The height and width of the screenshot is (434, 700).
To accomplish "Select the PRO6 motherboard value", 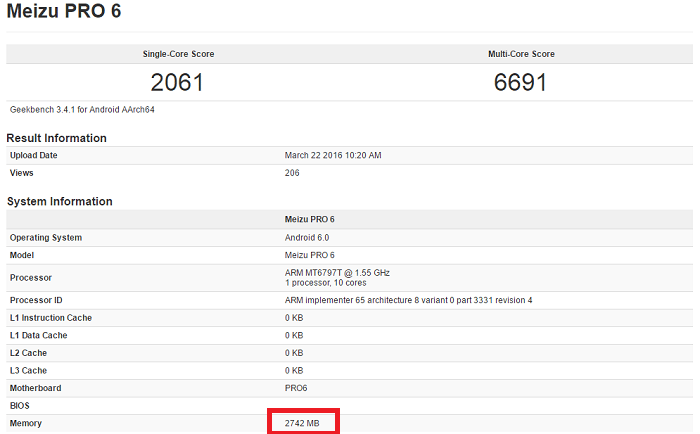I will click(296, 388).
